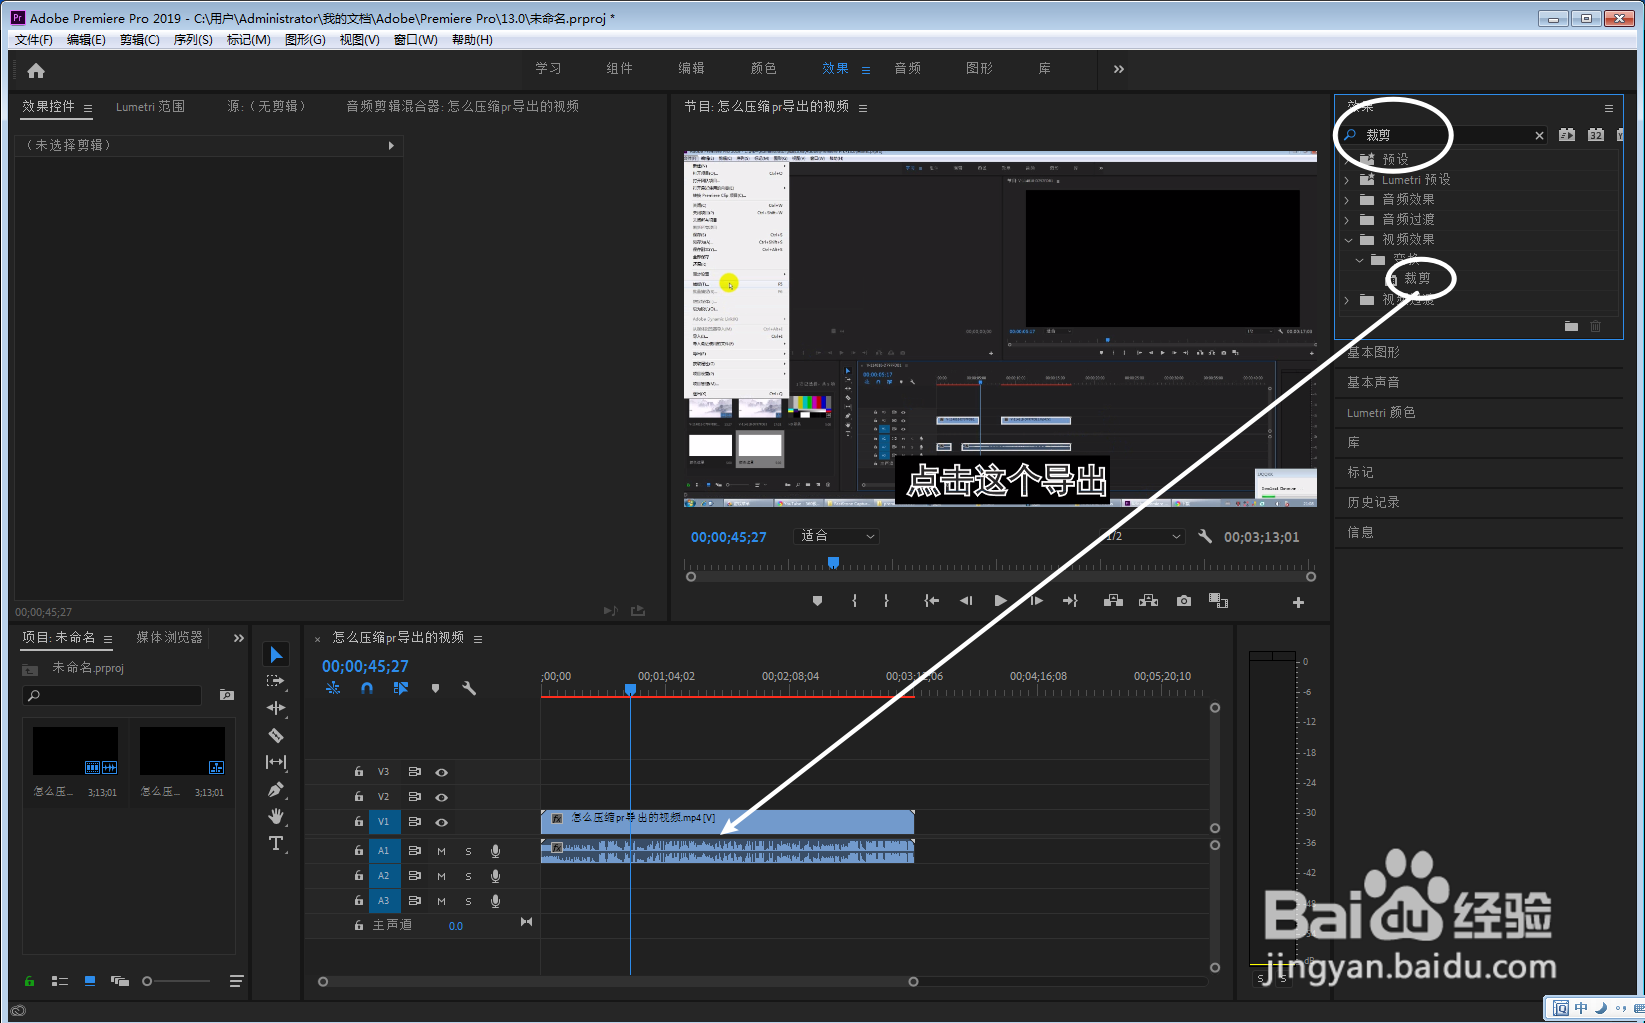Open the Lumetri 范围 panel tab
This screenshot has width=1645, height=1023.
[x=150, y=106]
